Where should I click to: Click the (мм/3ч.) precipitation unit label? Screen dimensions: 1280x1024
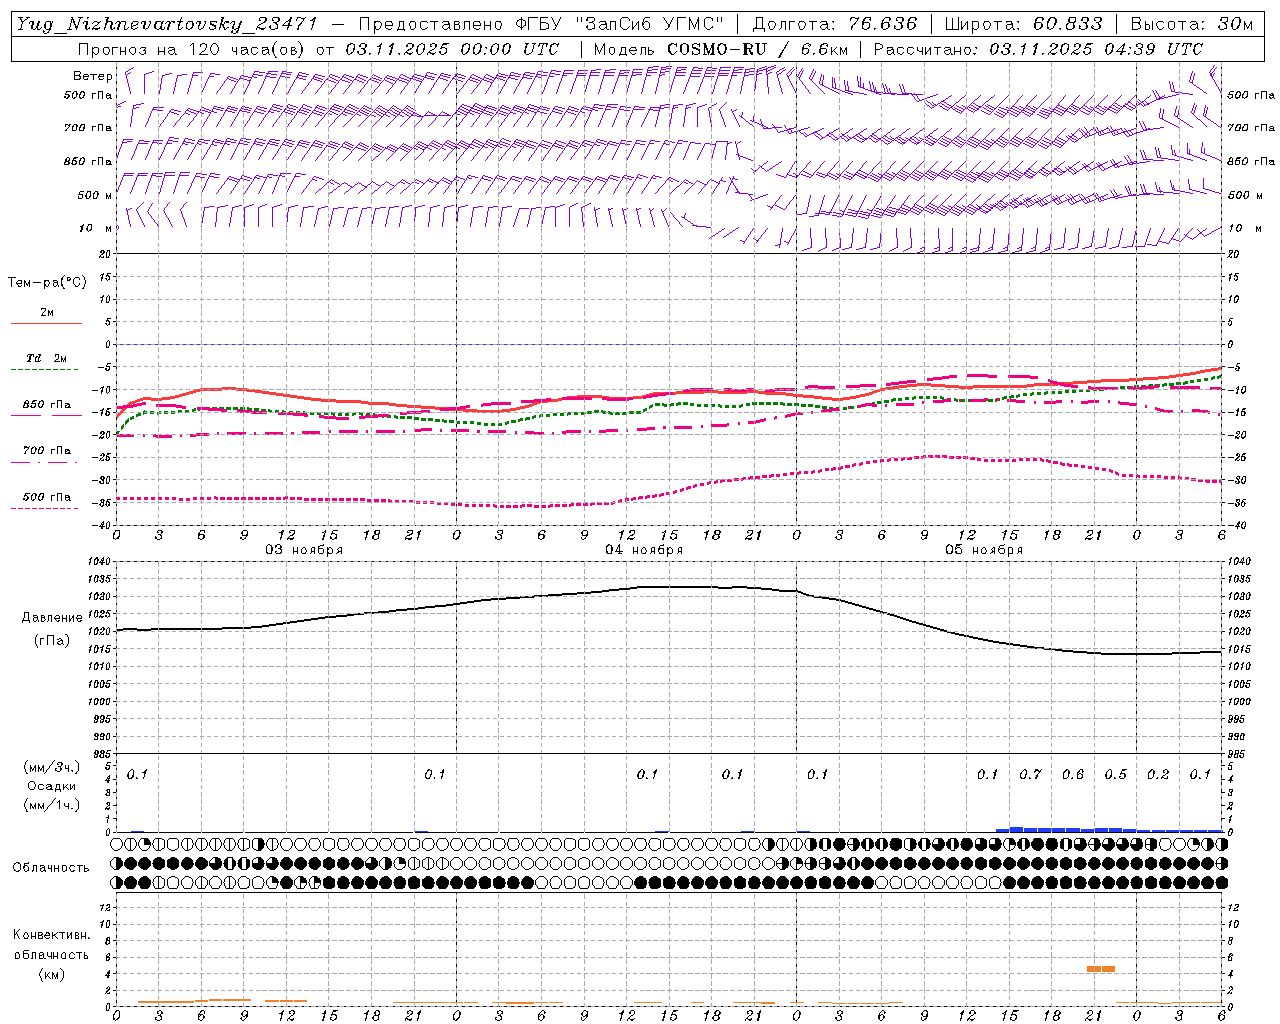pos(52,767)
